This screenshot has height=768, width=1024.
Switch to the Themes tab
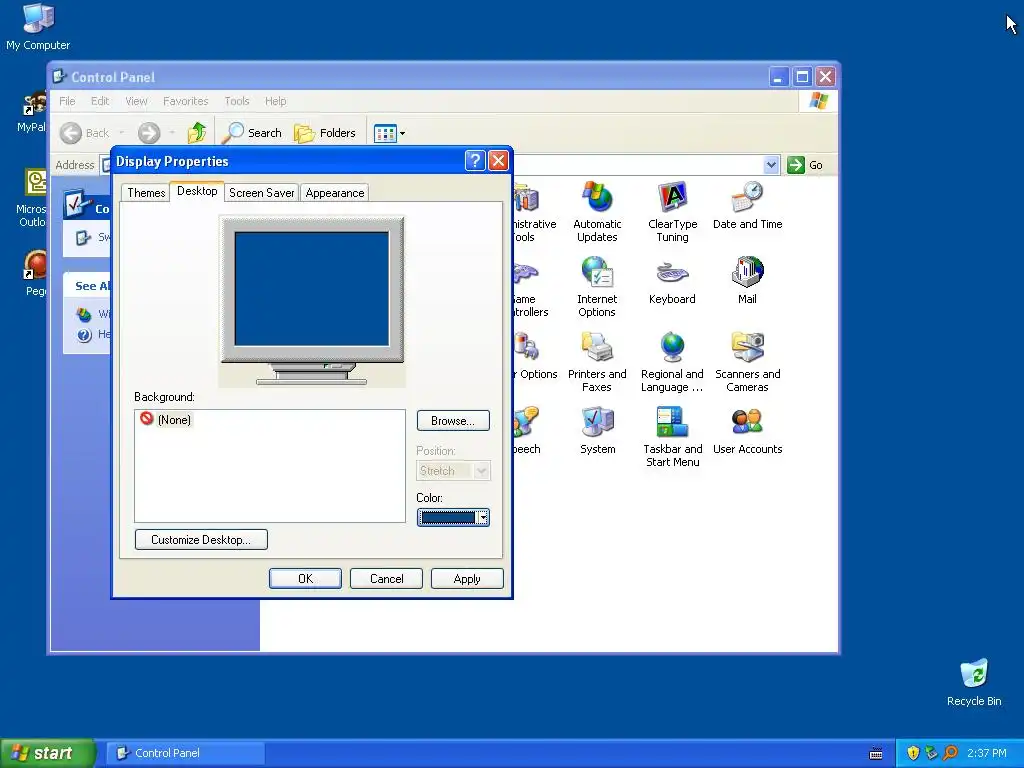tap(146, 193)
